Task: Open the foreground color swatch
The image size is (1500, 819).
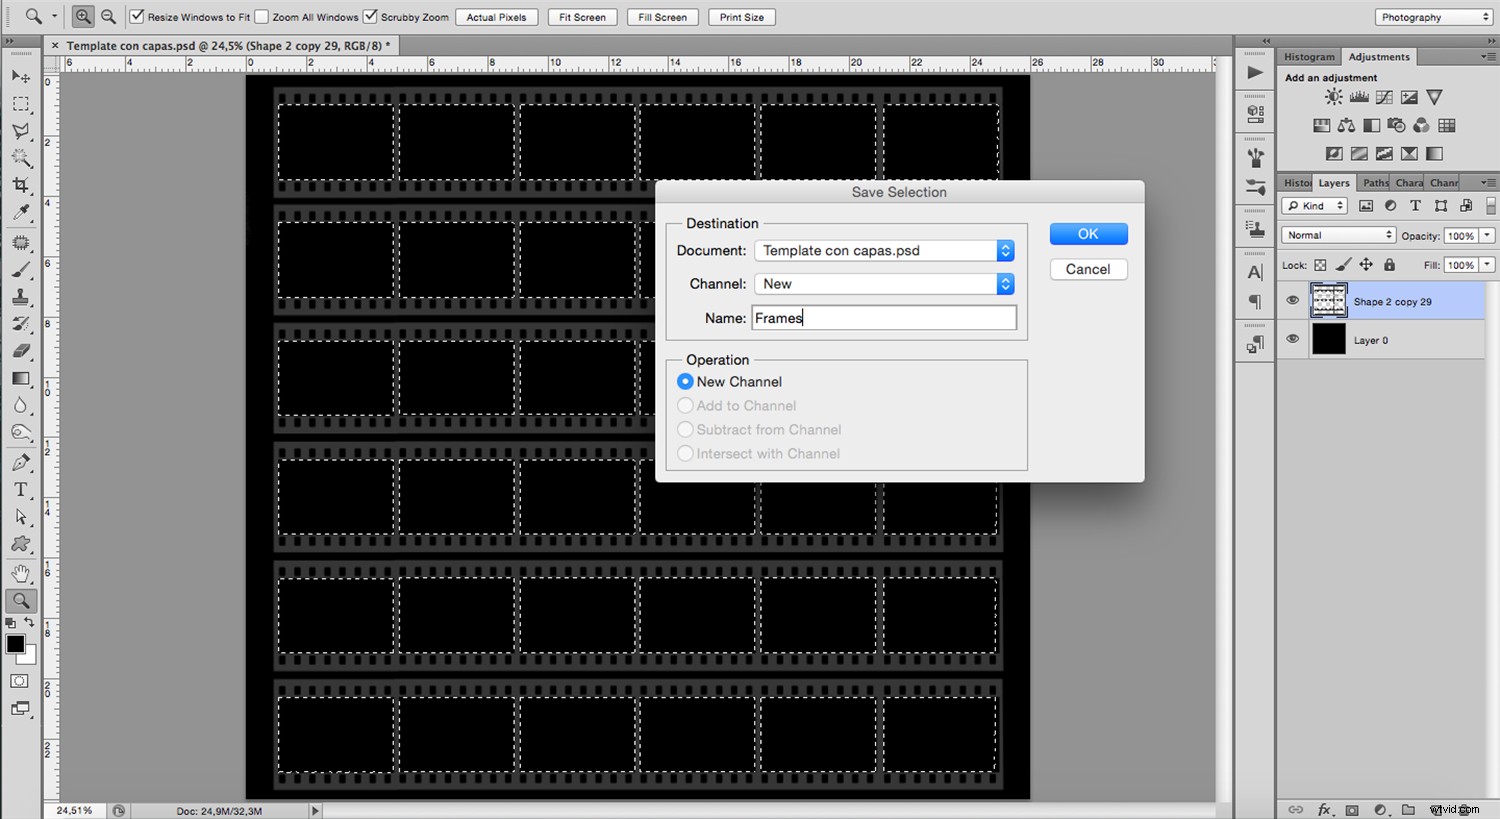Action: click(14, 644)
